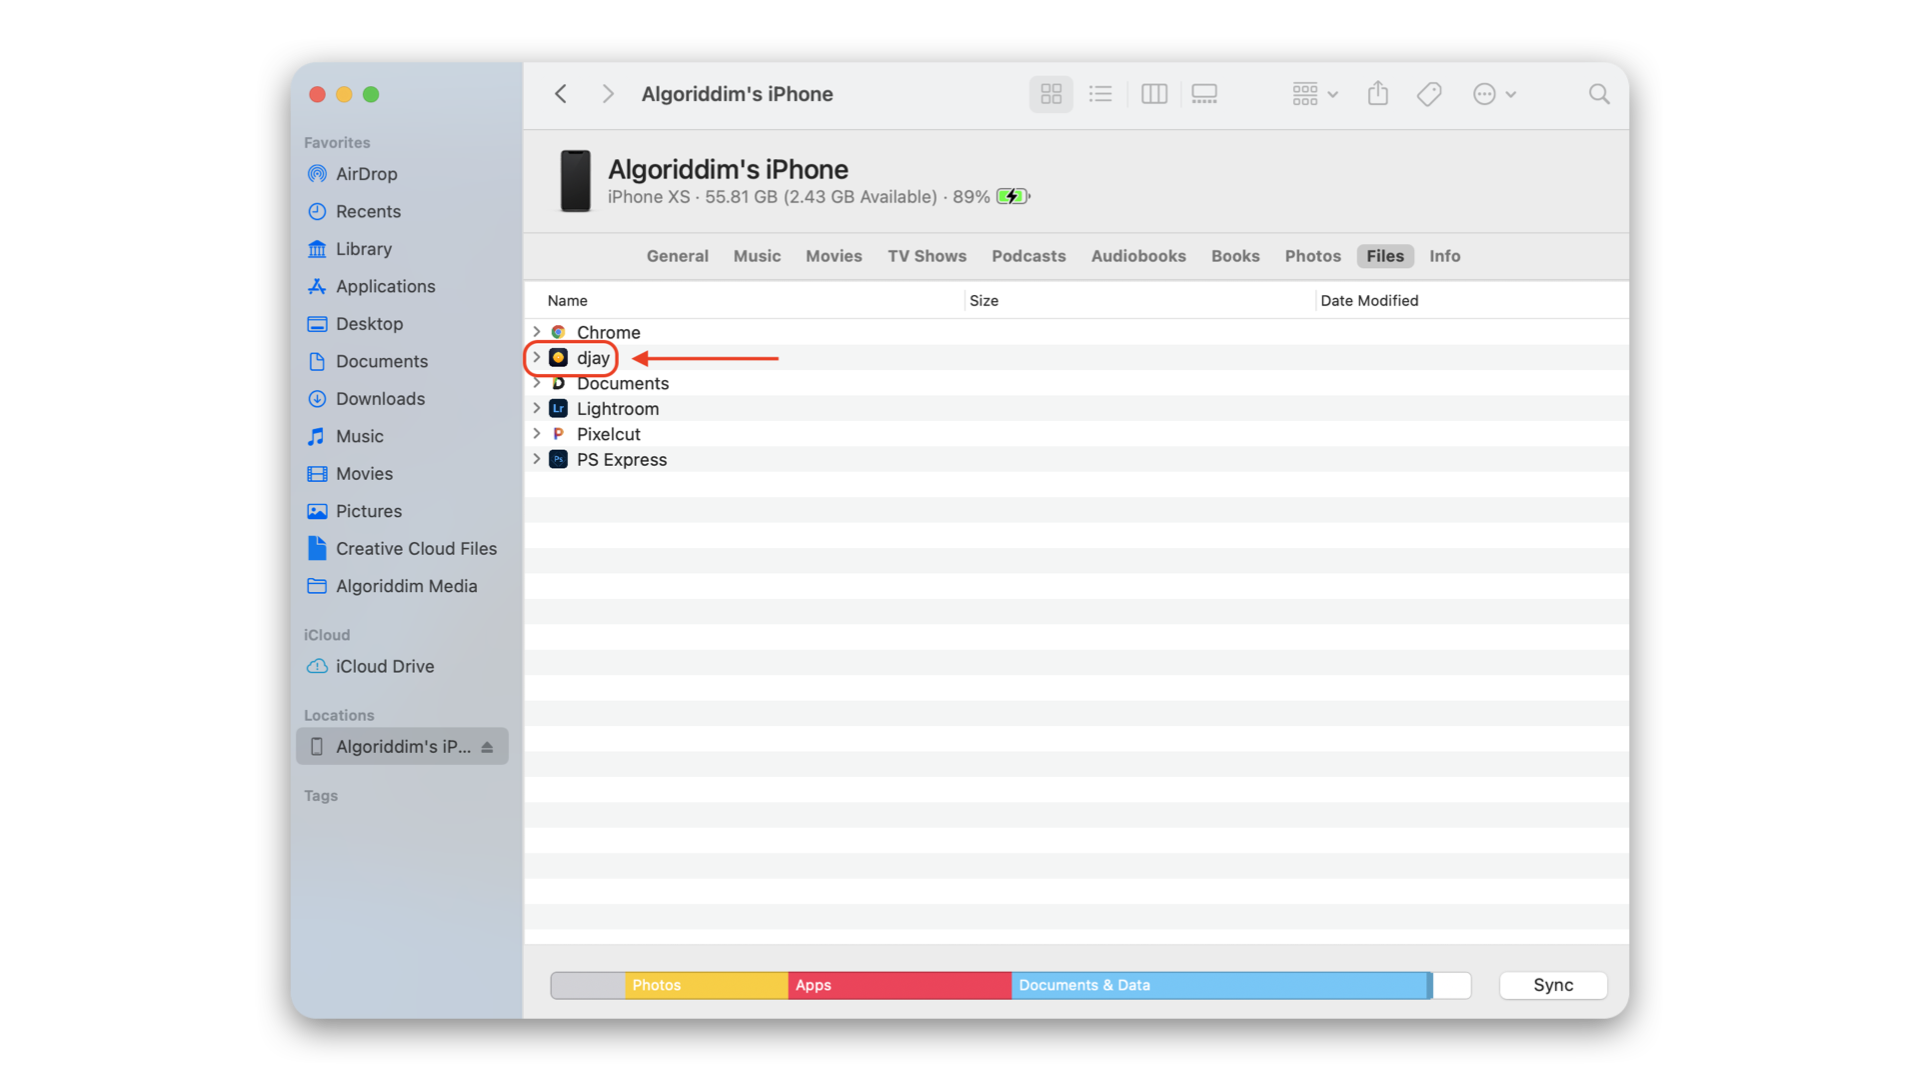Open the More actions ellipsis icon

[x=1486, y=93]
